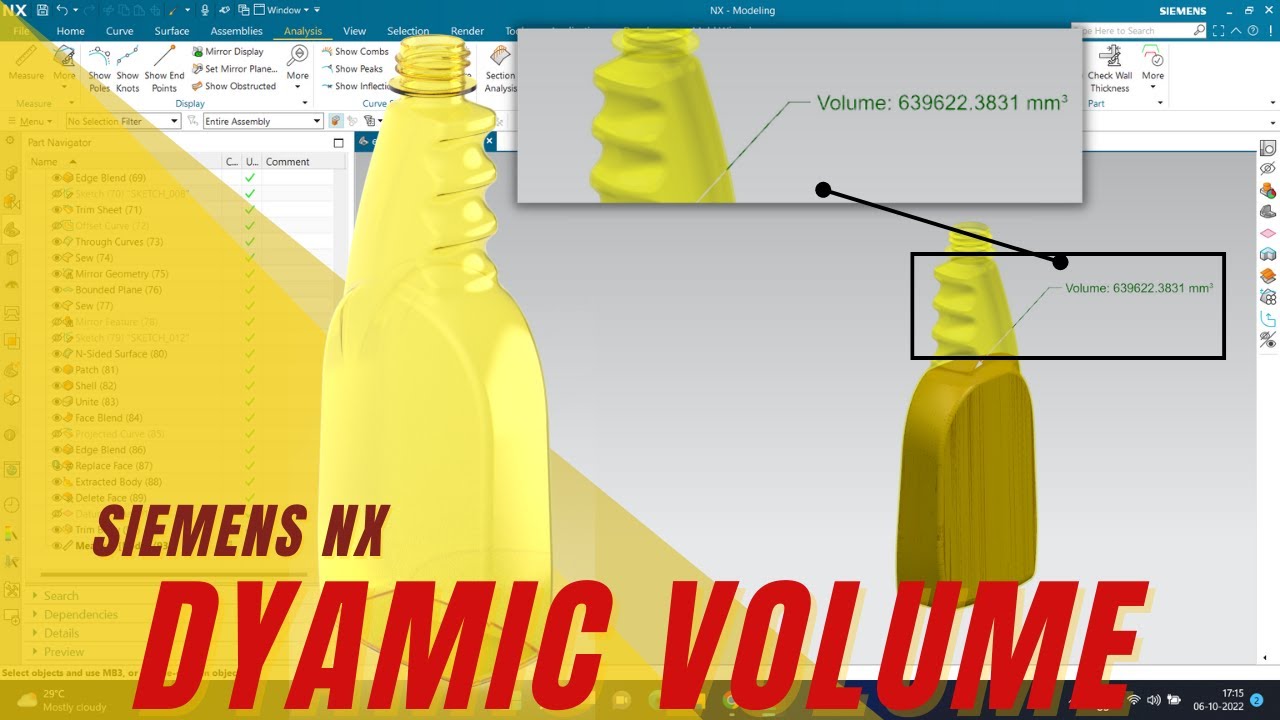Switch to the Home ribbon tab
The height and width of the screenshot is (720, 1280).
tap(70, 31)
